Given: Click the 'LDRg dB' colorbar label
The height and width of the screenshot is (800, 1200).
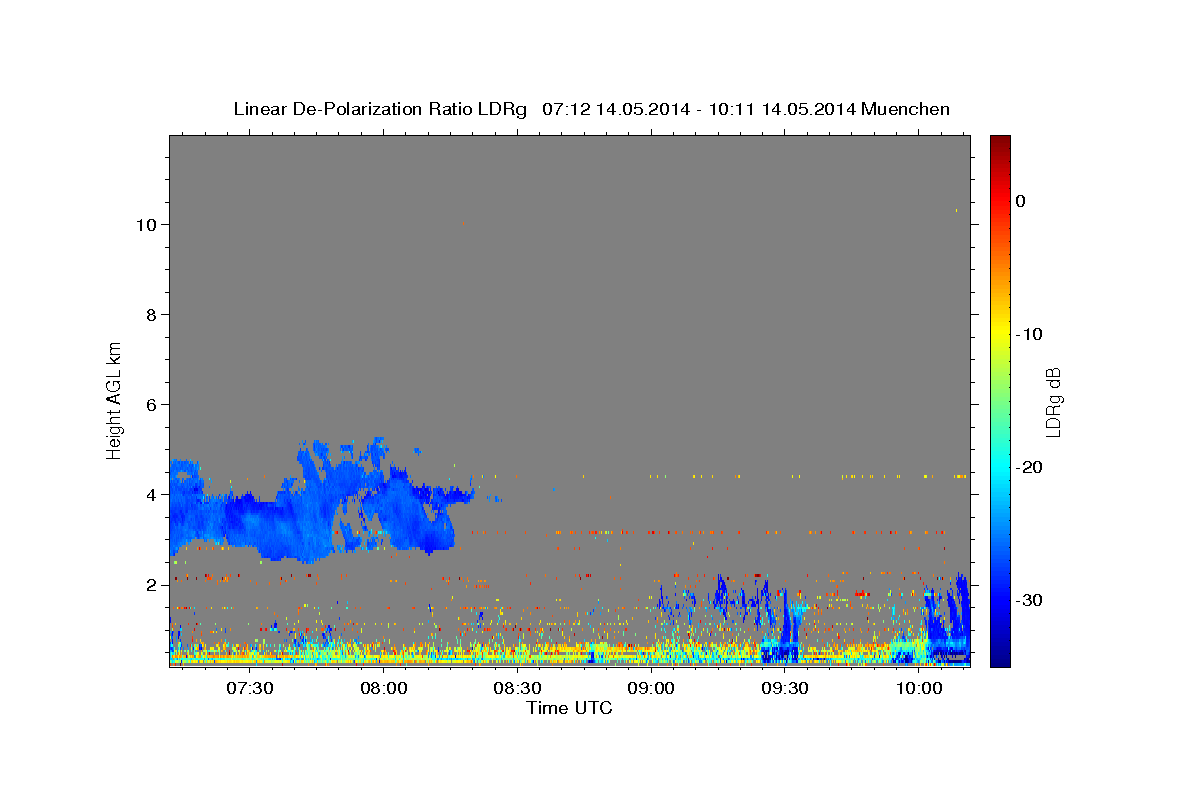Looking at the screenshot, I should (1053, 401).
